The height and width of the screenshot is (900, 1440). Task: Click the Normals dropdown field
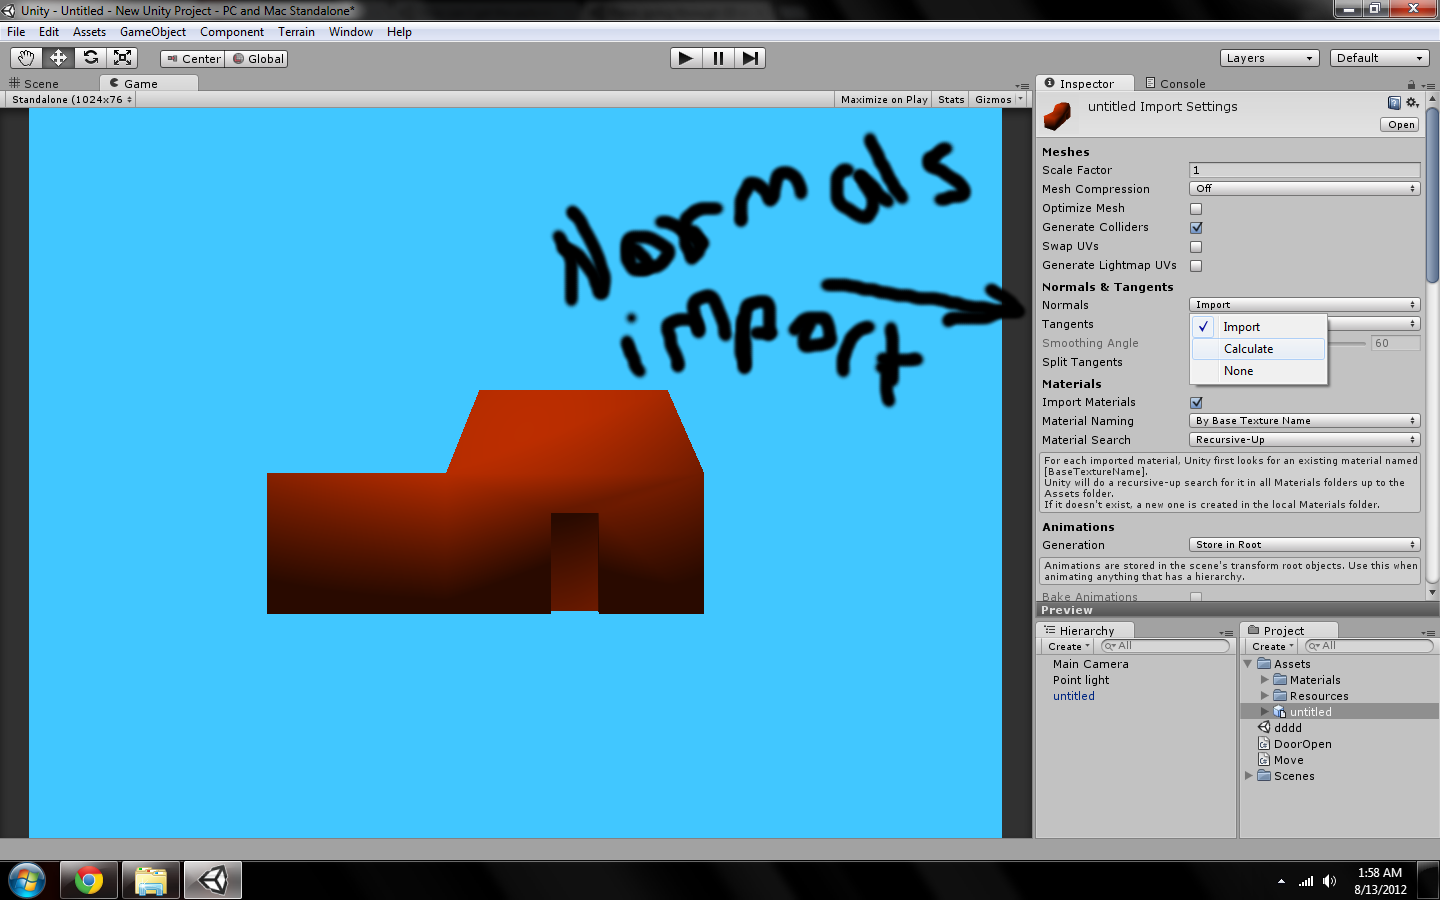click(x=1304, y=305)
